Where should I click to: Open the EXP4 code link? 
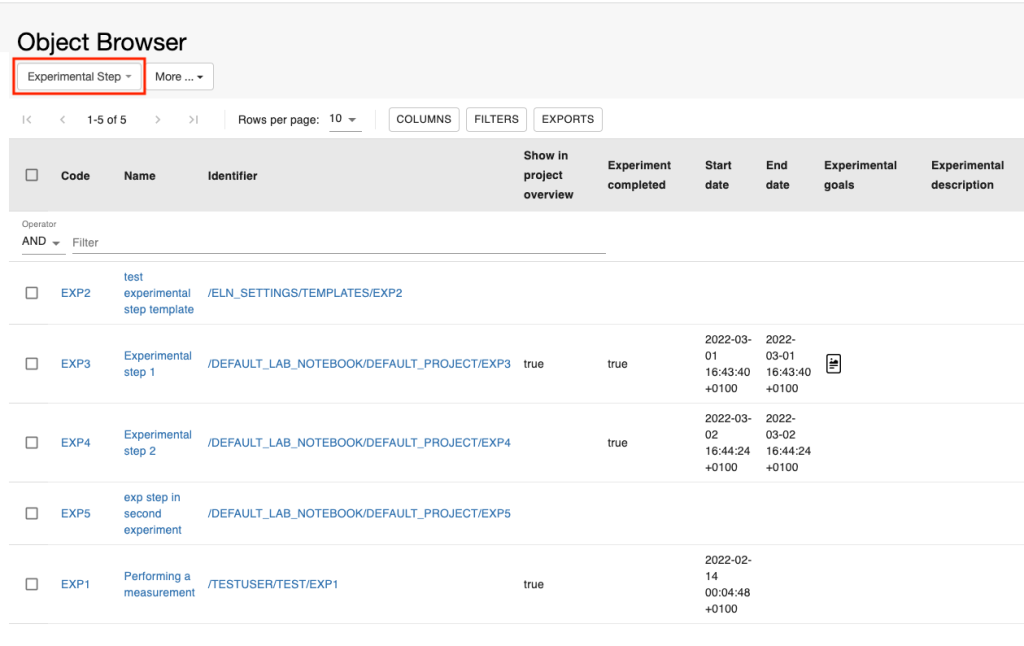(76, 443)
